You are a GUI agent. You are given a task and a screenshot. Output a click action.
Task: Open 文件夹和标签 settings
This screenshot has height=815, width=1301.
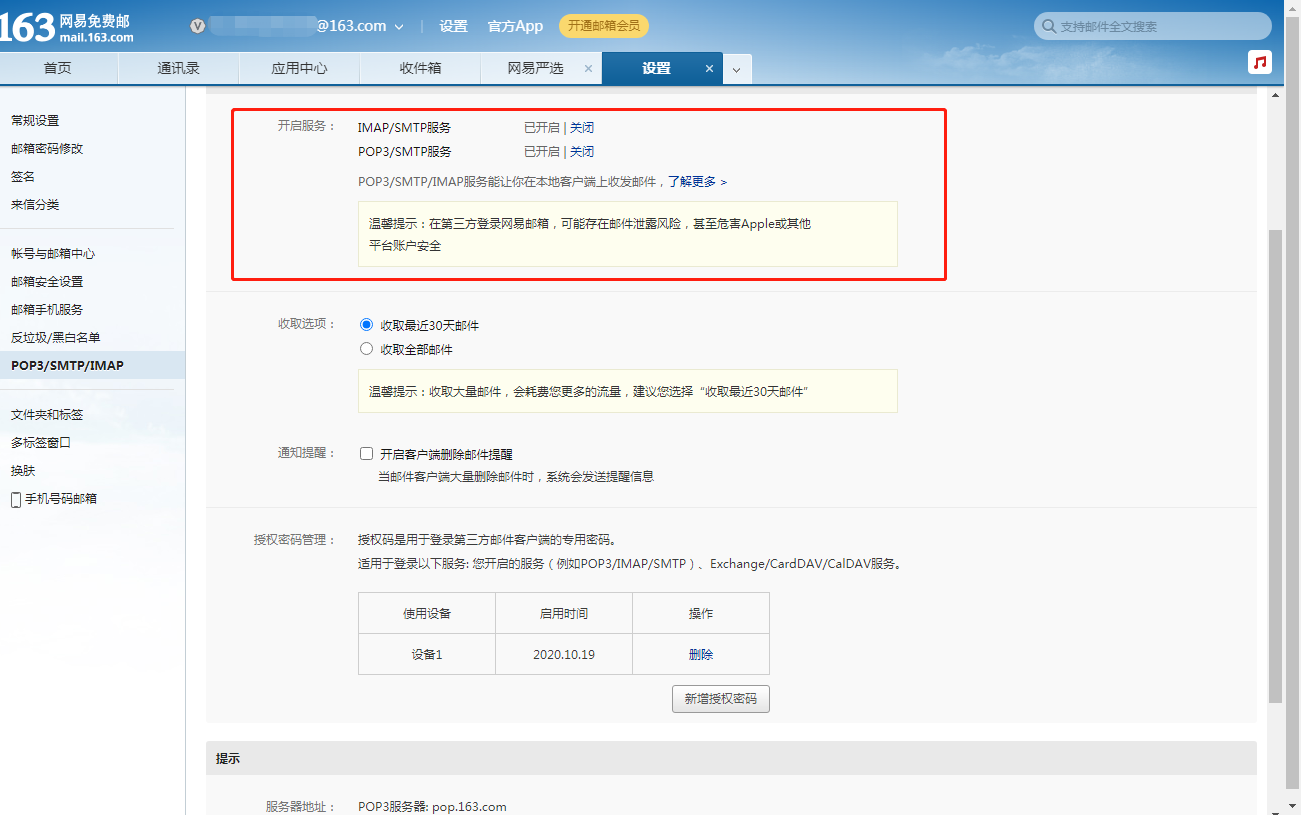[47, 415]
